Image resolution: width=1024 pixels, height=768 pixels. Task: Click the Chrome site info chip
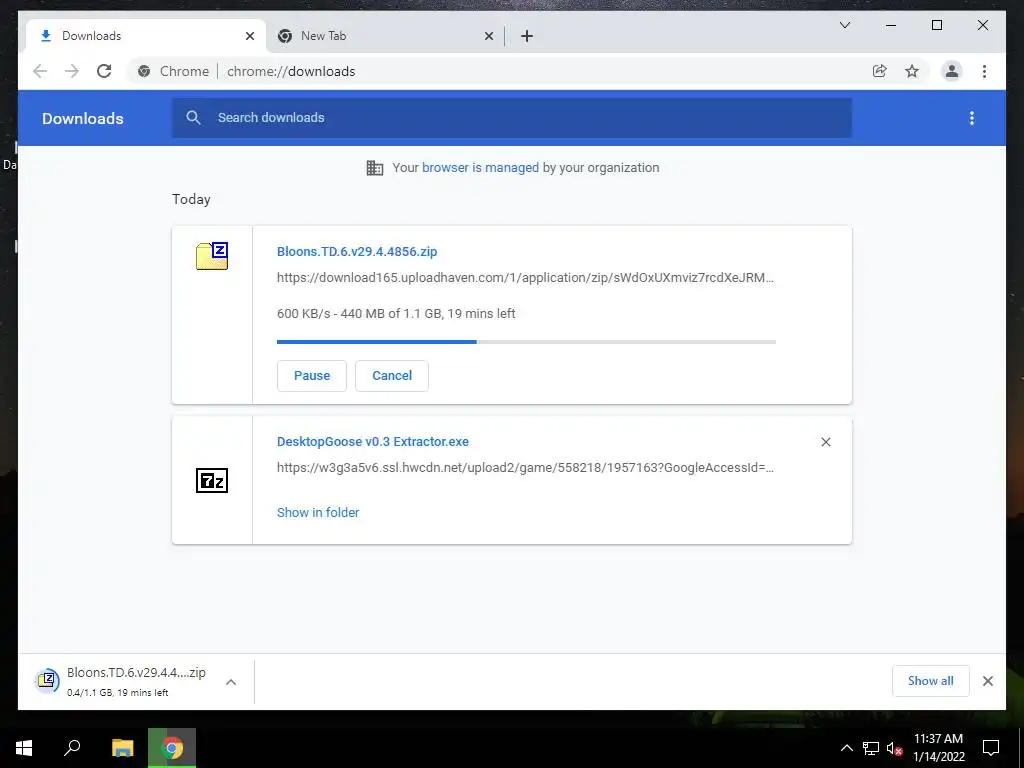pos(174,71)
